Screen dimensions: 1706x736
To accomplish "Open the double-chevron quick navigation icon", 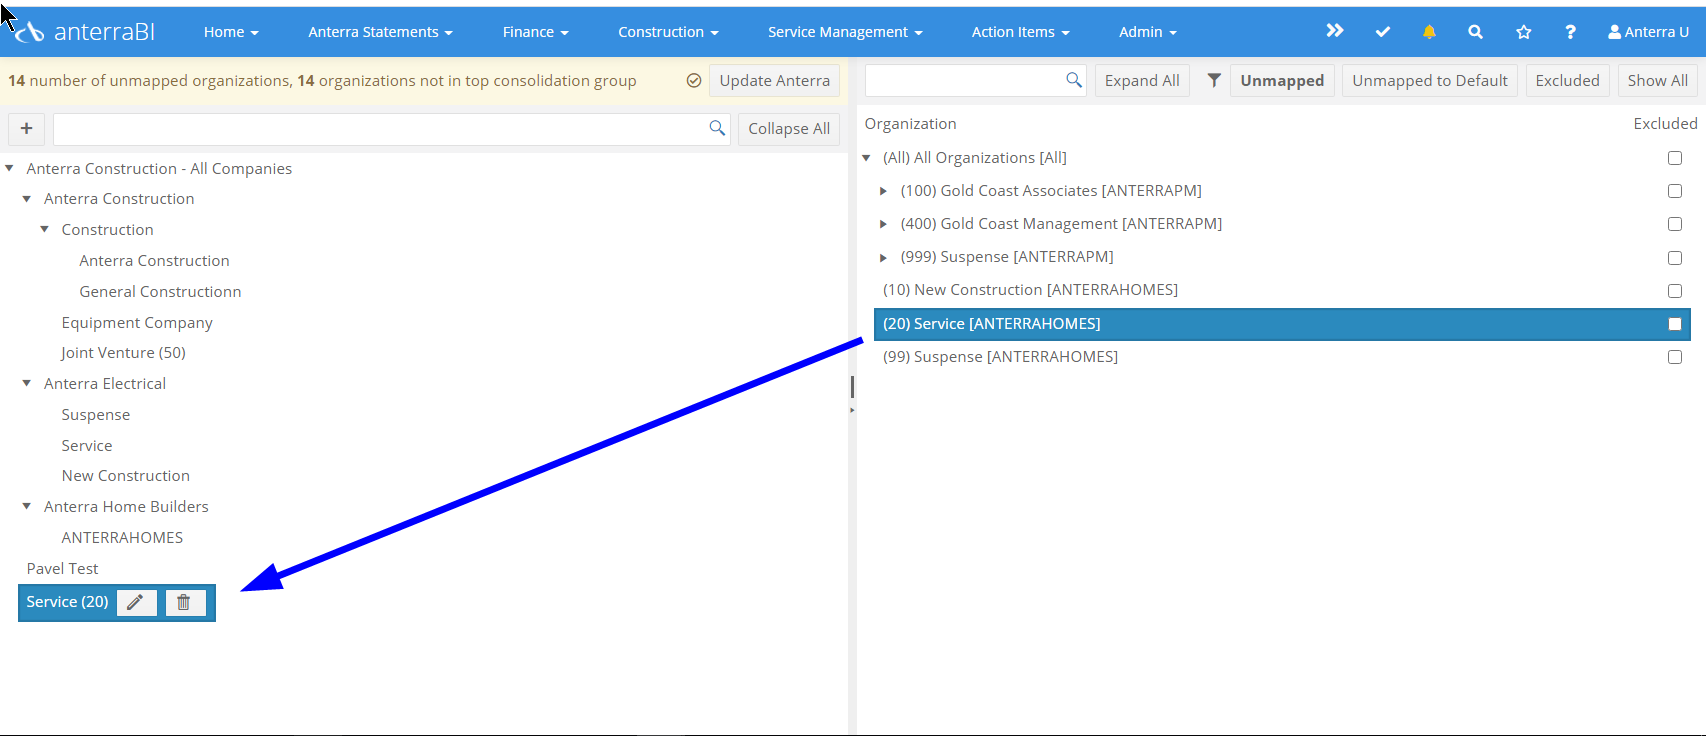I will (x=1335, y=31).
